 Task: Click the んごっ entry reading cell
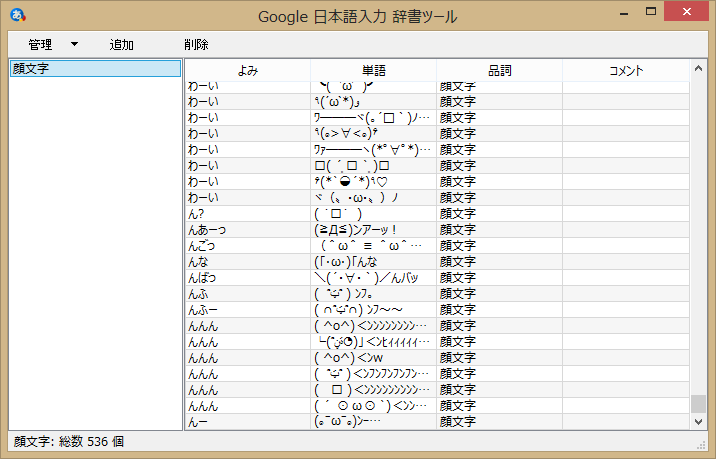(248, 246)
